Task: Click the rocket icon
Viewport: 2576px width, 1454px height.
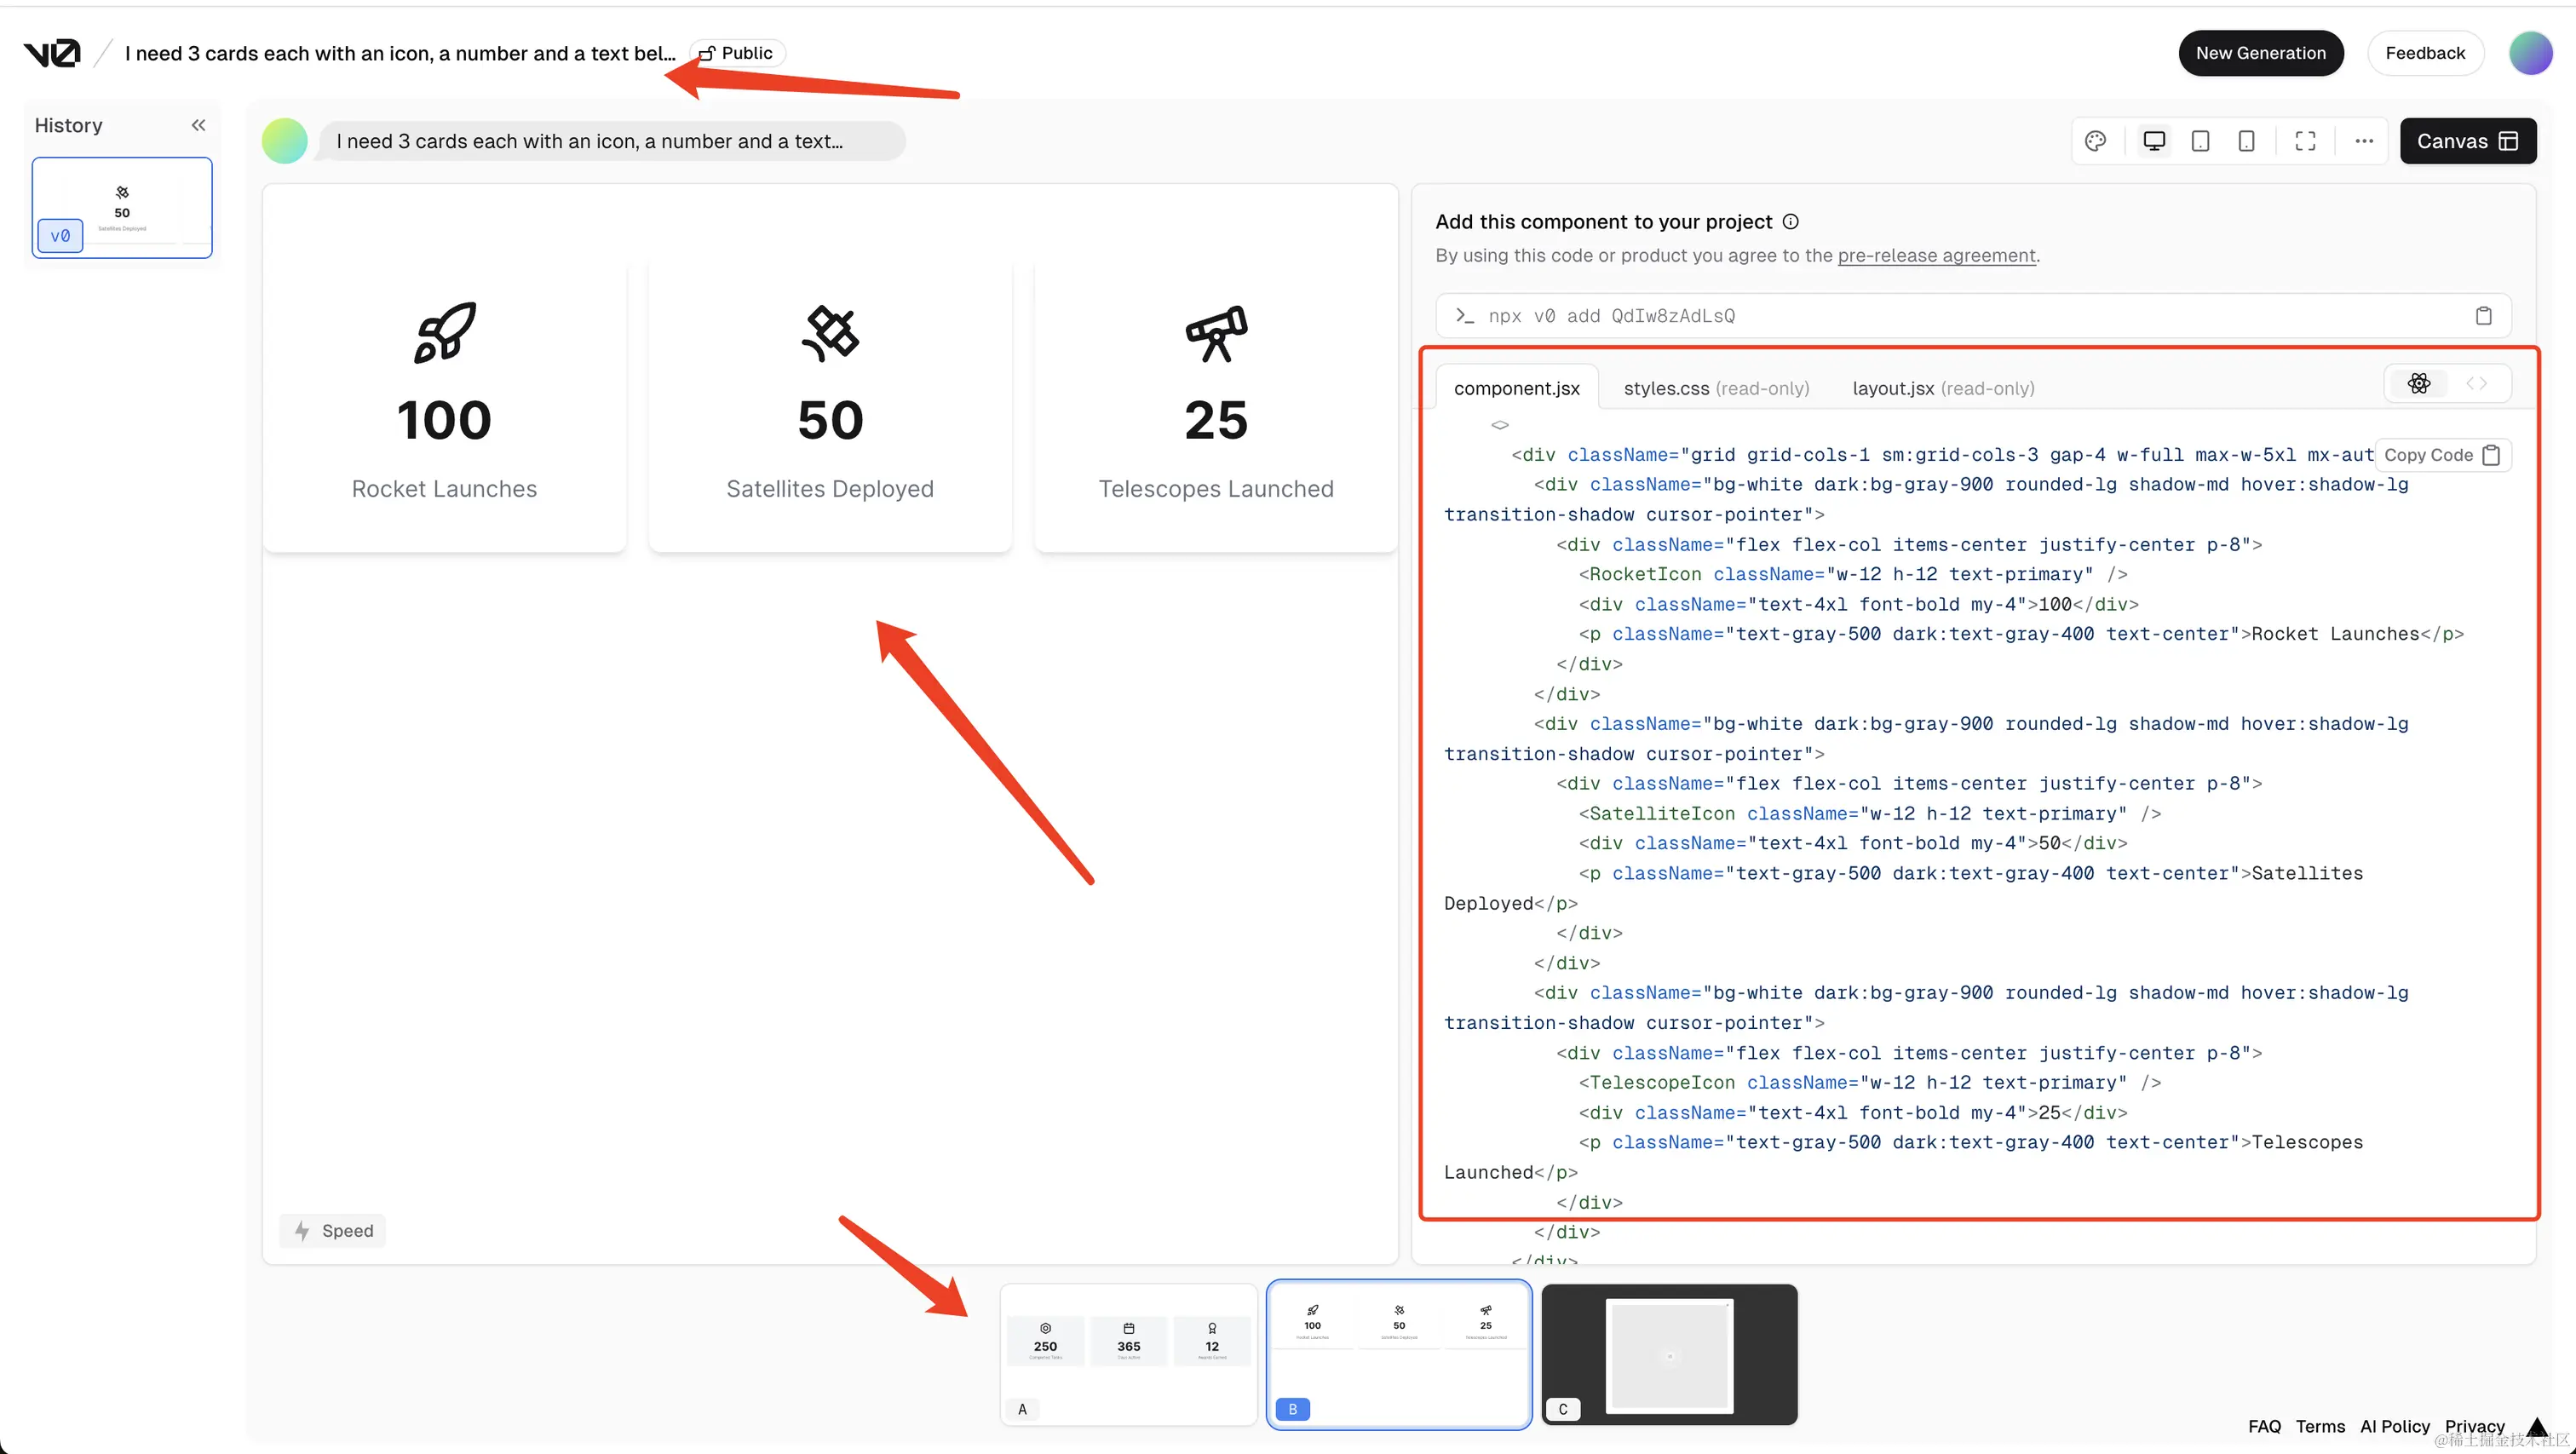Action: [x=445, y=333]
